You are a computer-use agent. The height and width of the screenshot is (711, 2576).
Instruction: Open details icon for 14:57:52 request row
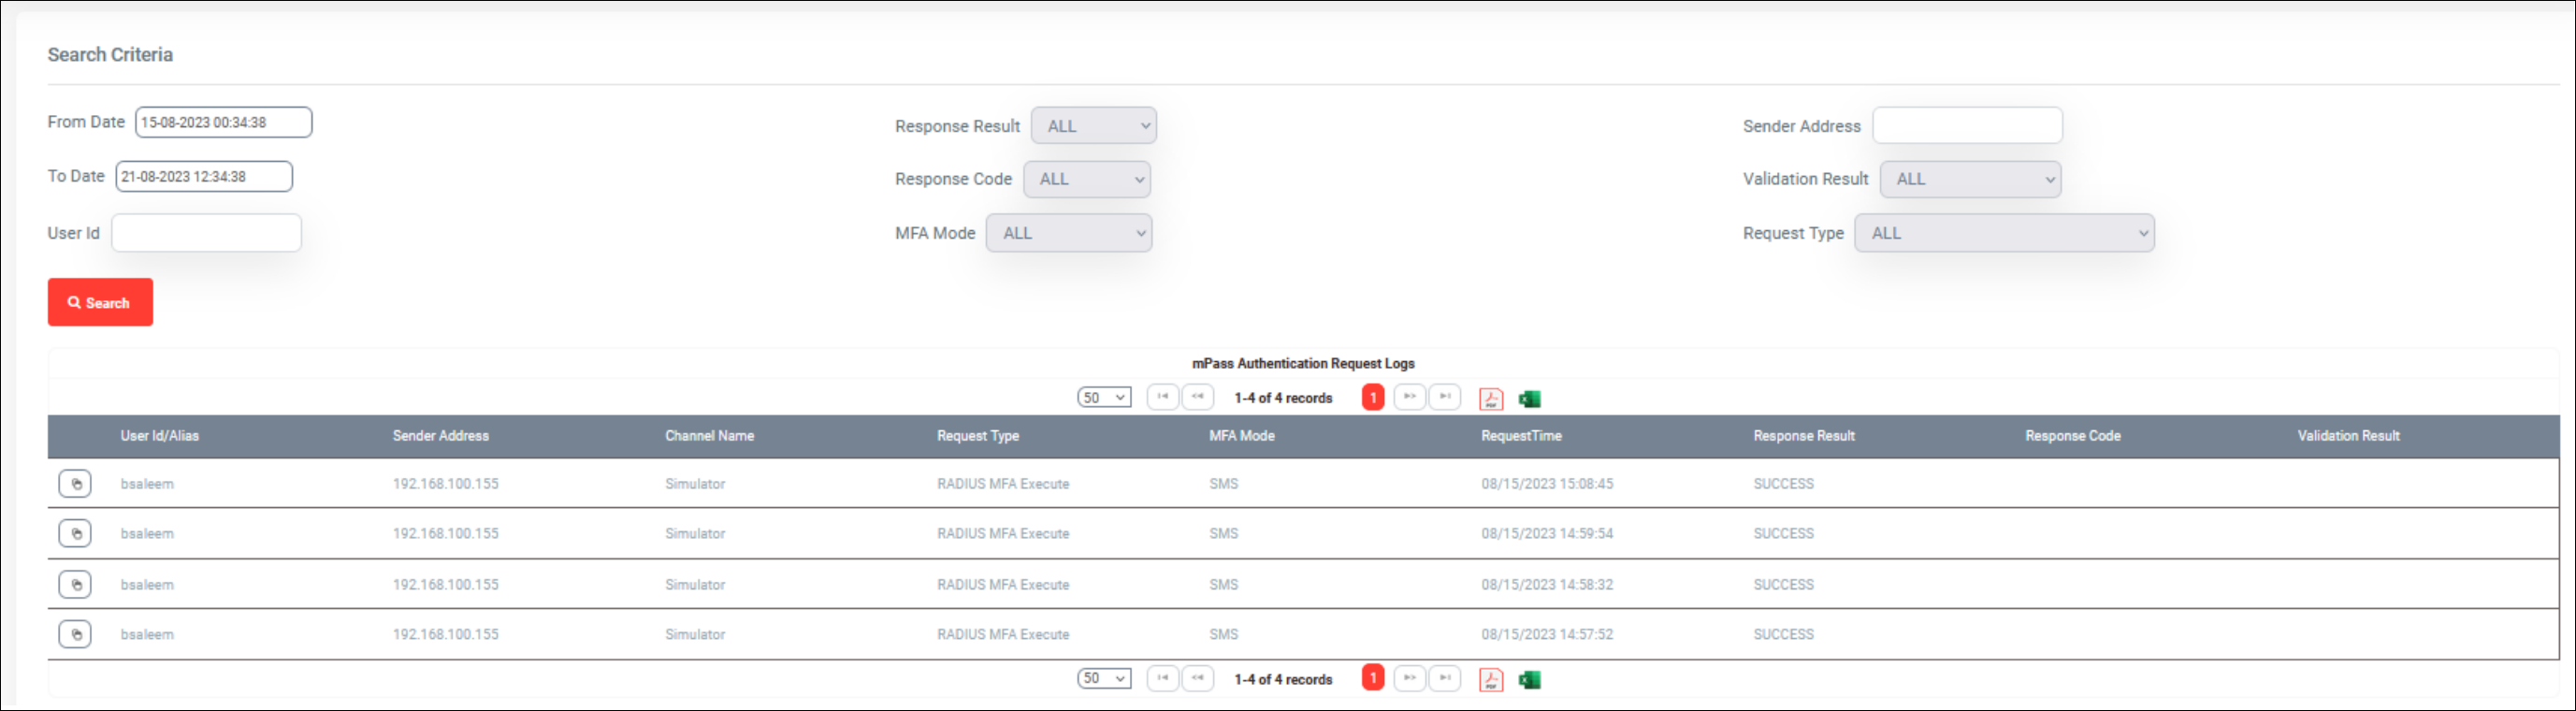coord(75,634)
